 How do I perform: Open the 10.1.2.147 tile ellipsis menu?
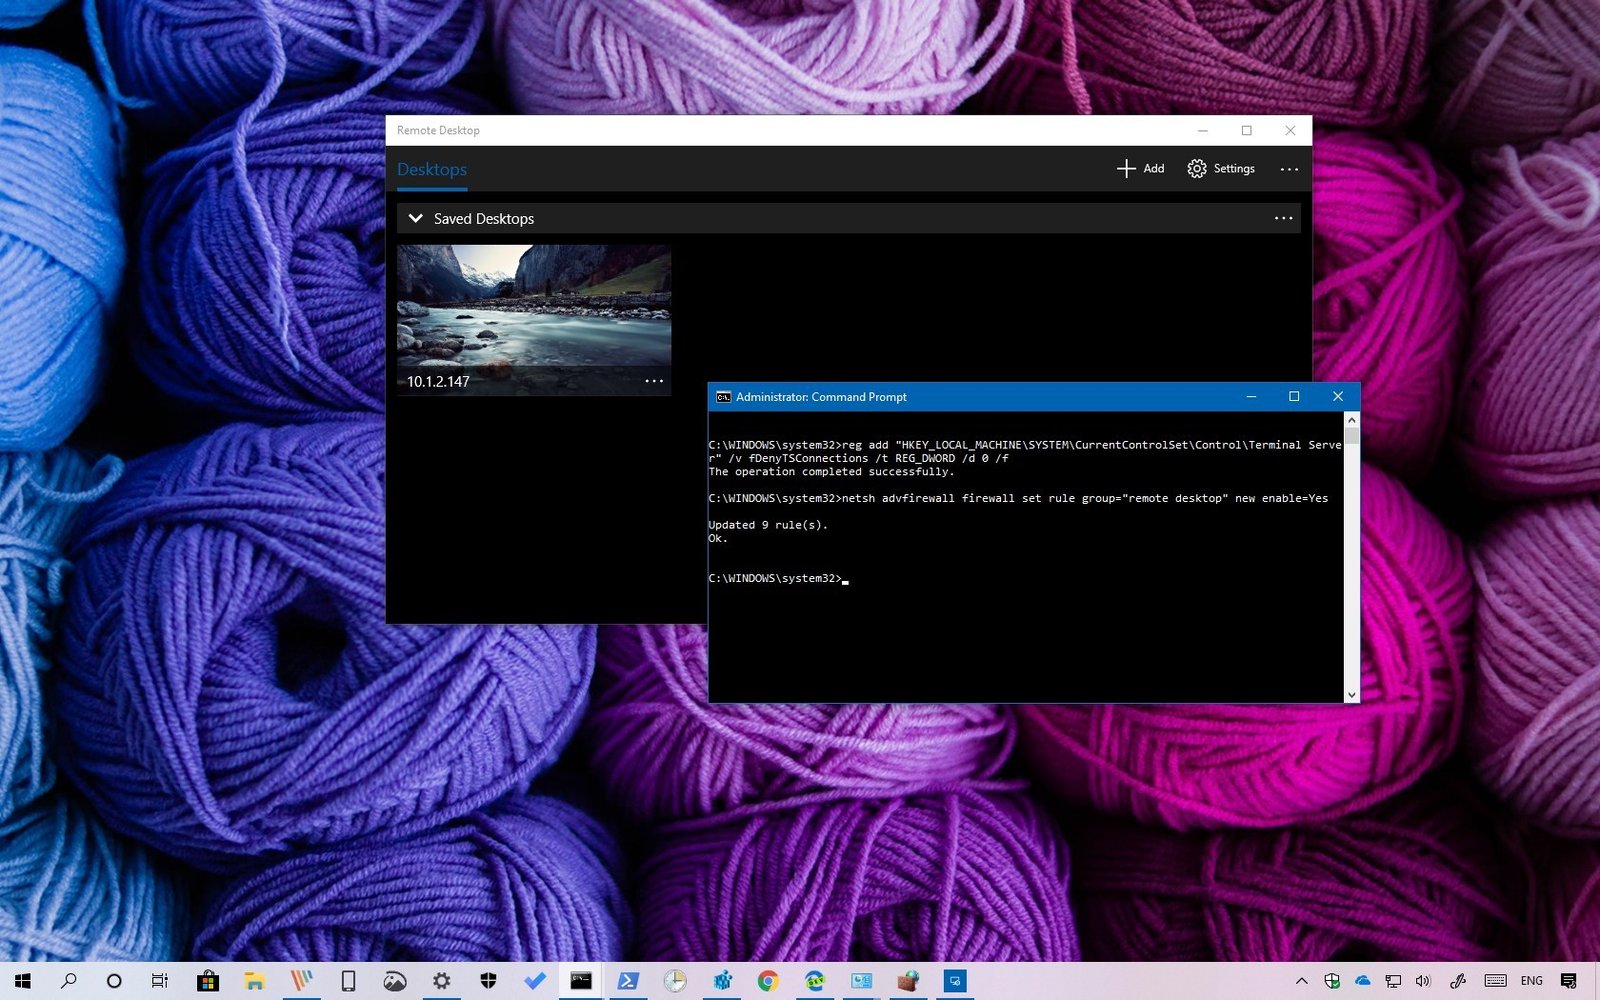654,381
